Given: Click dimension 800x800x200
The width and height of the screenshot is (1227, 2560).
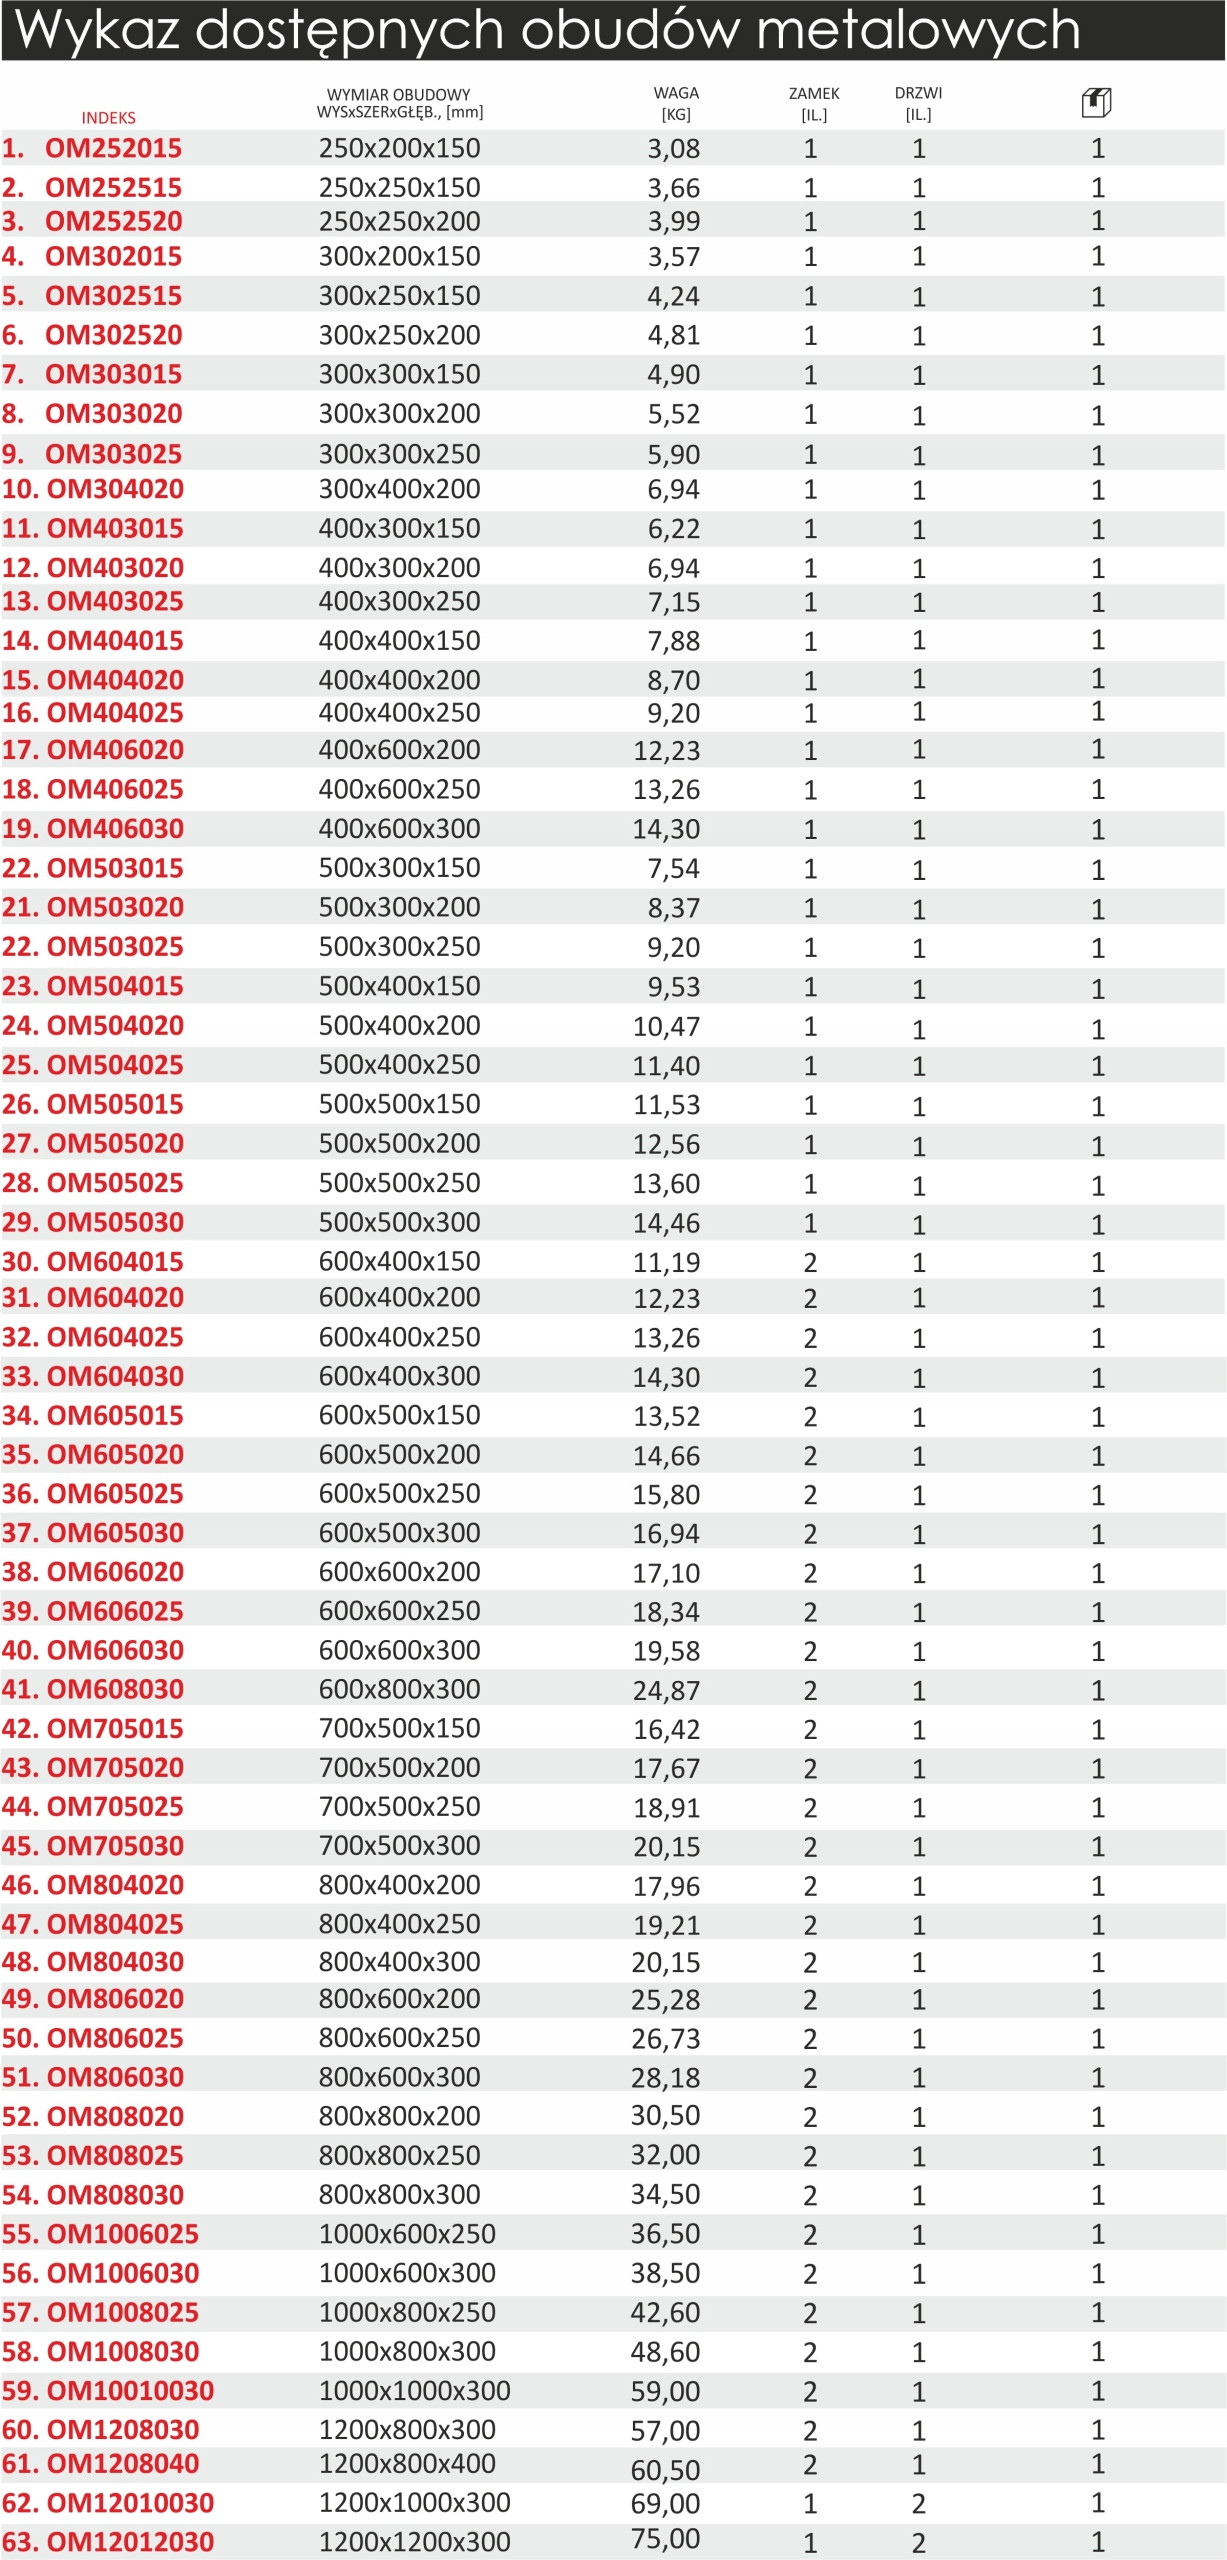Looking at the screenshot, I should (399, 2116).
